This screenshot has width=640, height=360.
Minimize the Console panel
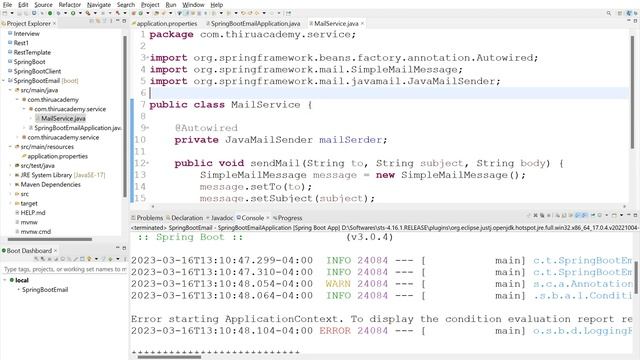click(x=629, y=215)
